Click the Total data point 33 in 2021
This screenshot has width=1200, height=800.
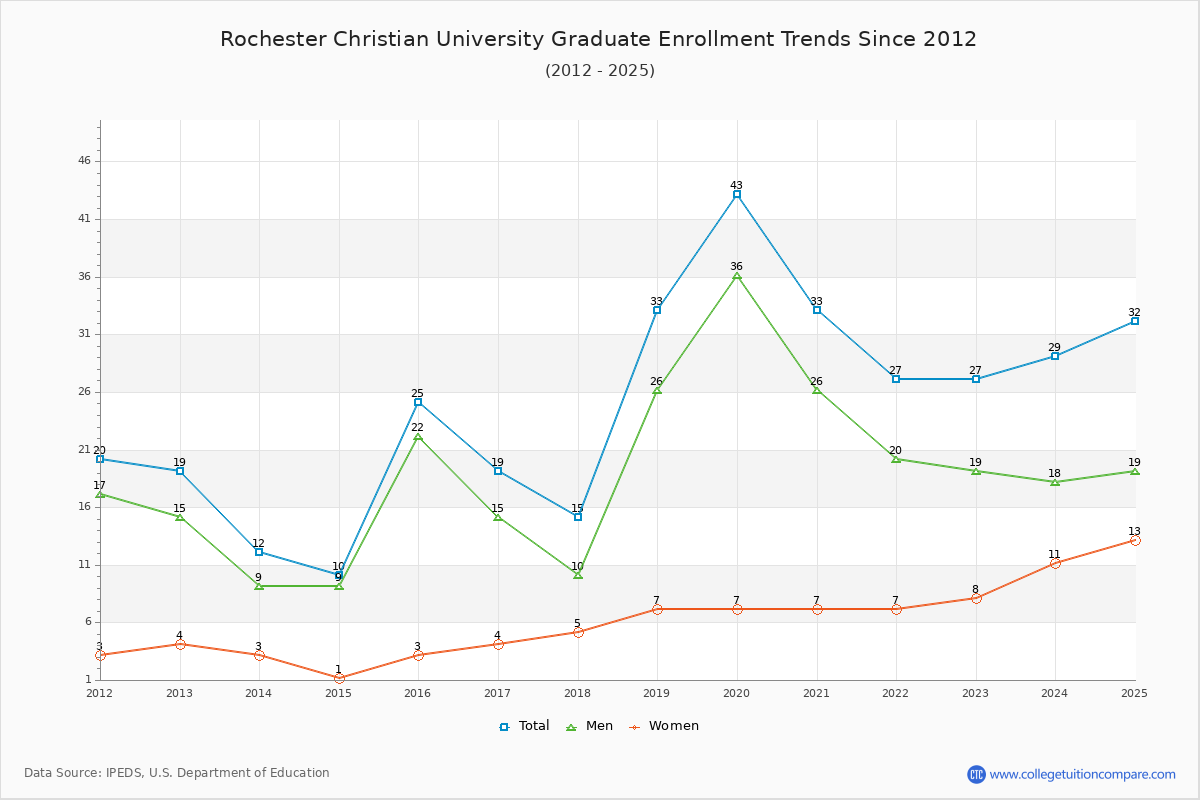point(817,310)
